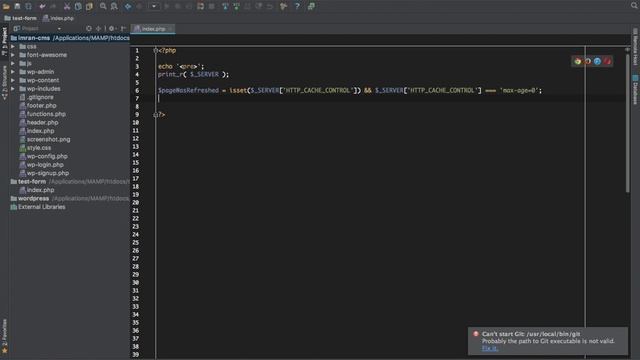Select wp-config.php in the project tree

44,156
